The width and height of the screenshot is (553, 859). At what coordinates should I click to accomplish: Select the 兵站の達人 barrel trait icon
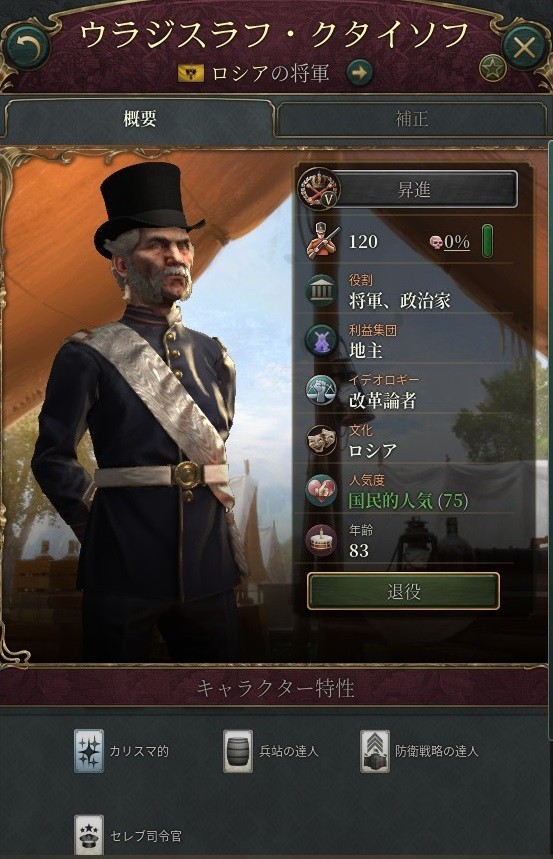tap(238, 751)
